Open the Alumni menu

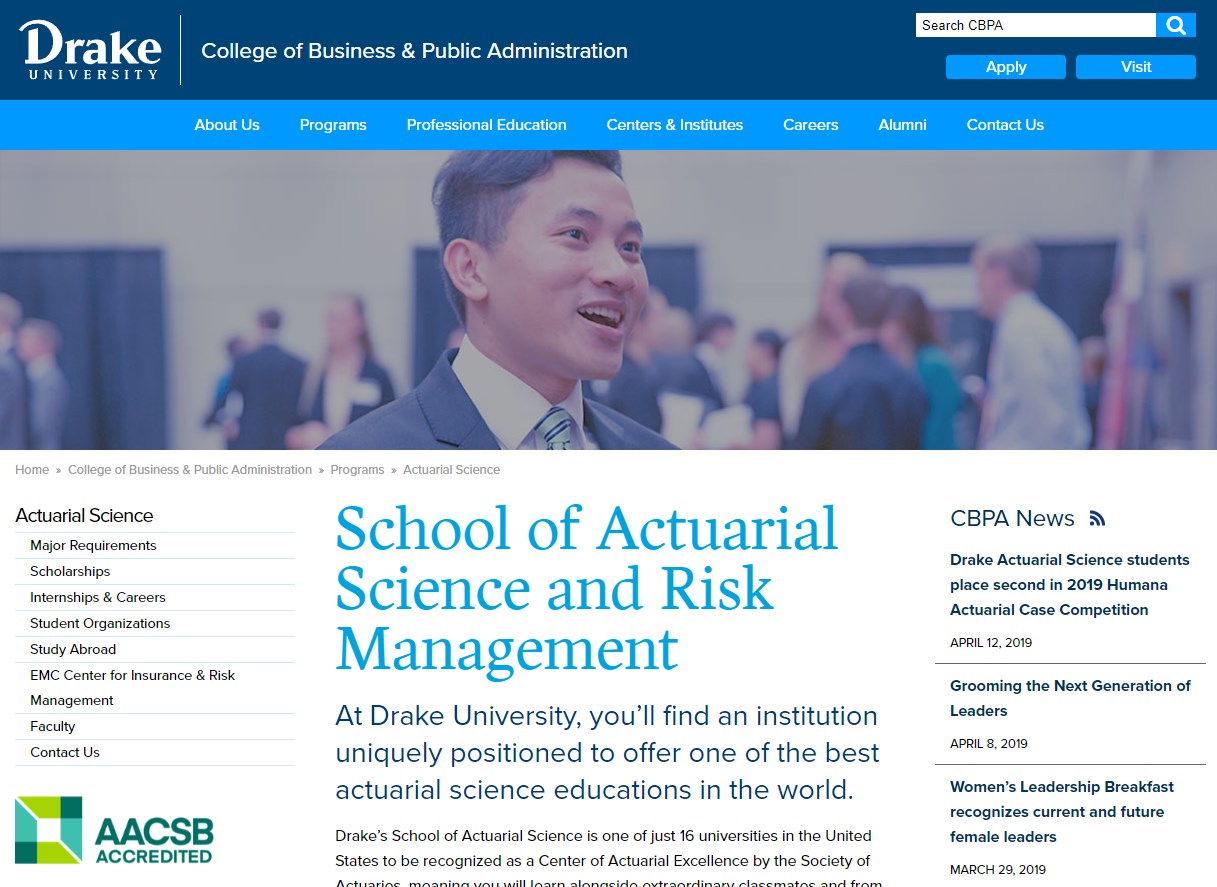tap(903, 125)
